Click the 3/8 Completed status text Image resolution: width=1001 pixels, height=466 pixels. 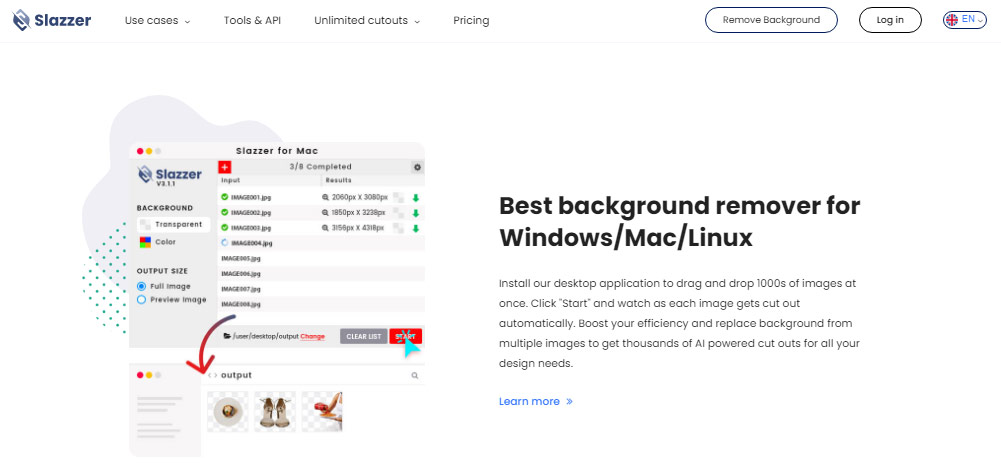point(320,167)
